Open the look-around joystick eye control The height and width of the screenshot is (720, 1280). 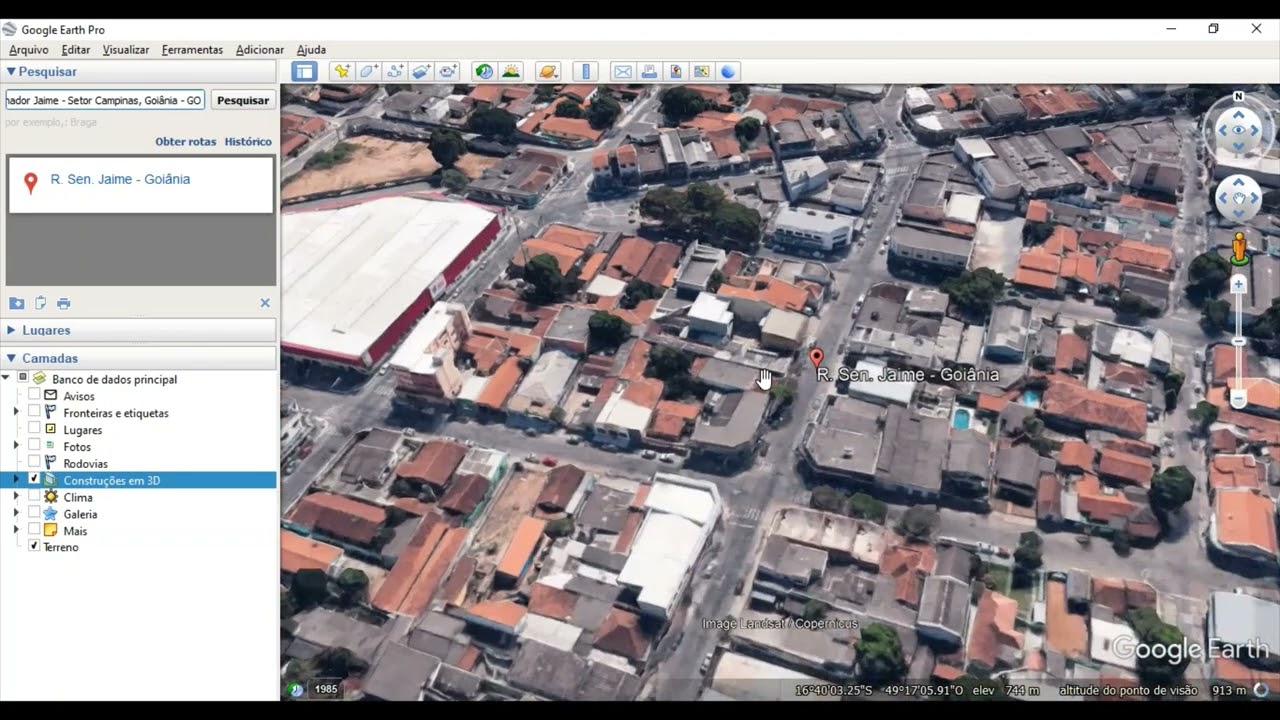1238,131
